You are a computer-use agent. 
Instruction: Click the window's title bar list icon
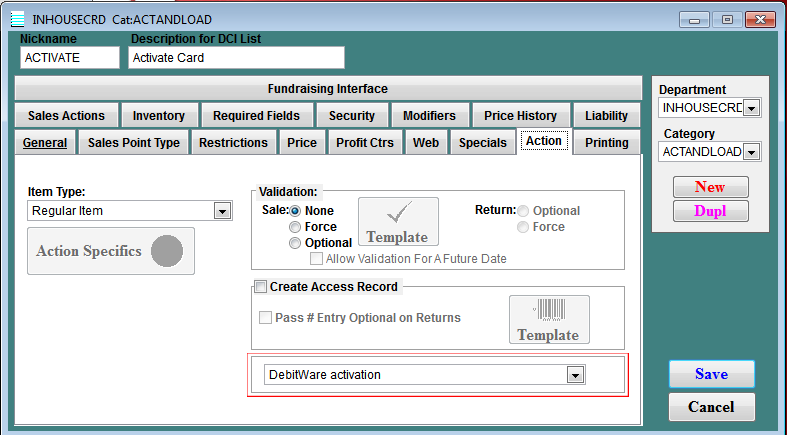[18, 20]
